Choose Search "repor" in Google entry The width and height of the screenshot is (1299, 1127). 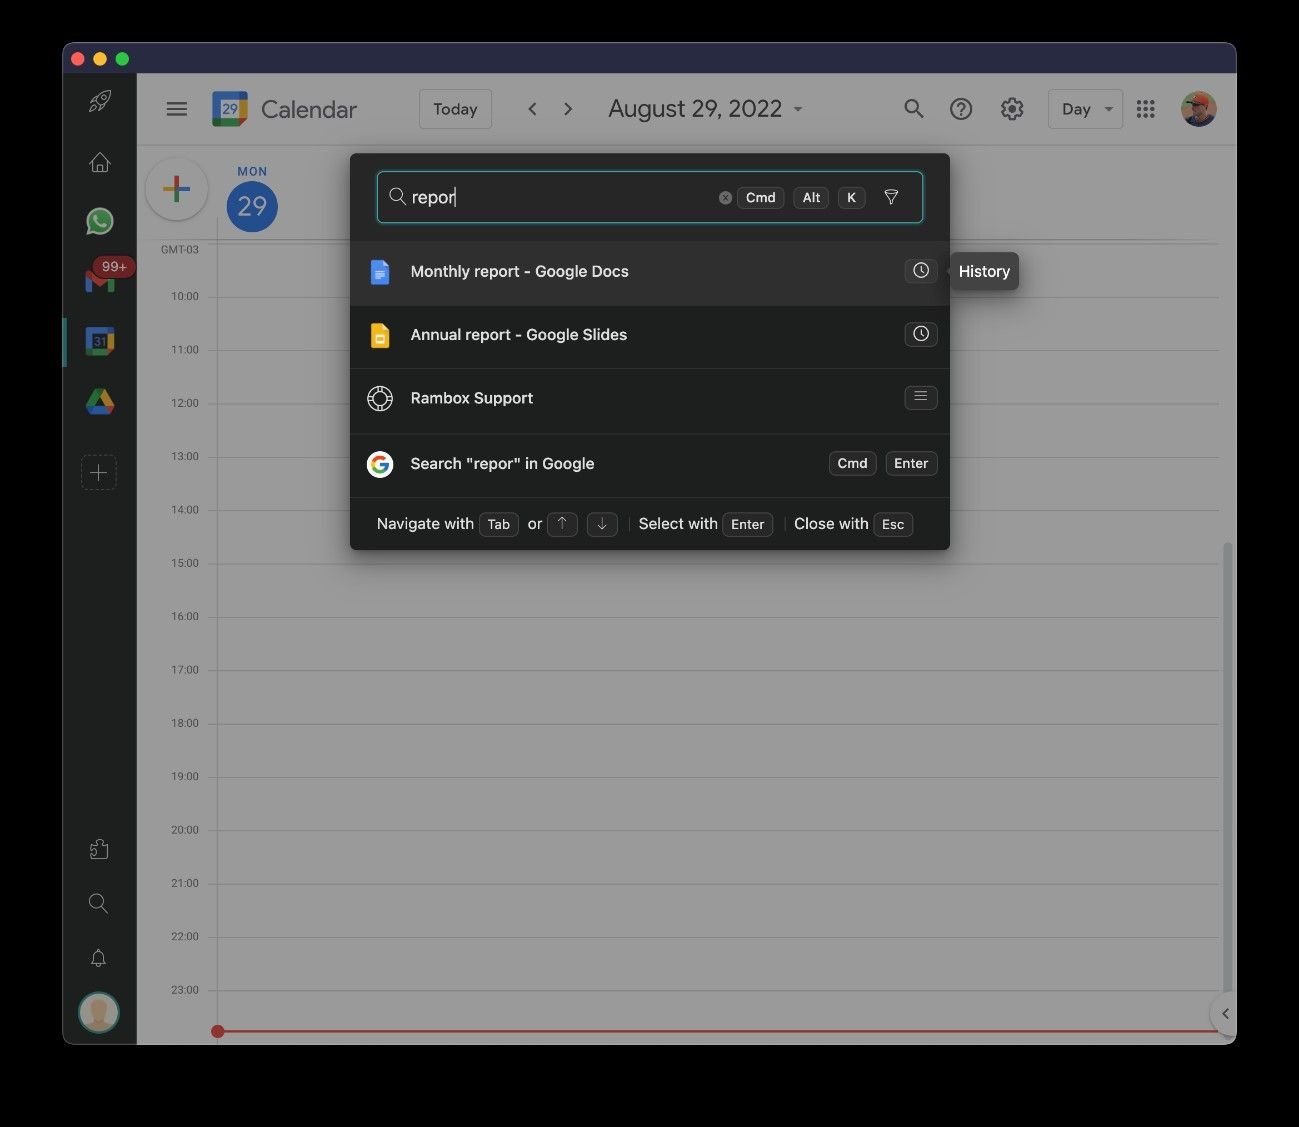pyautogui.click(x=502, y=463)
